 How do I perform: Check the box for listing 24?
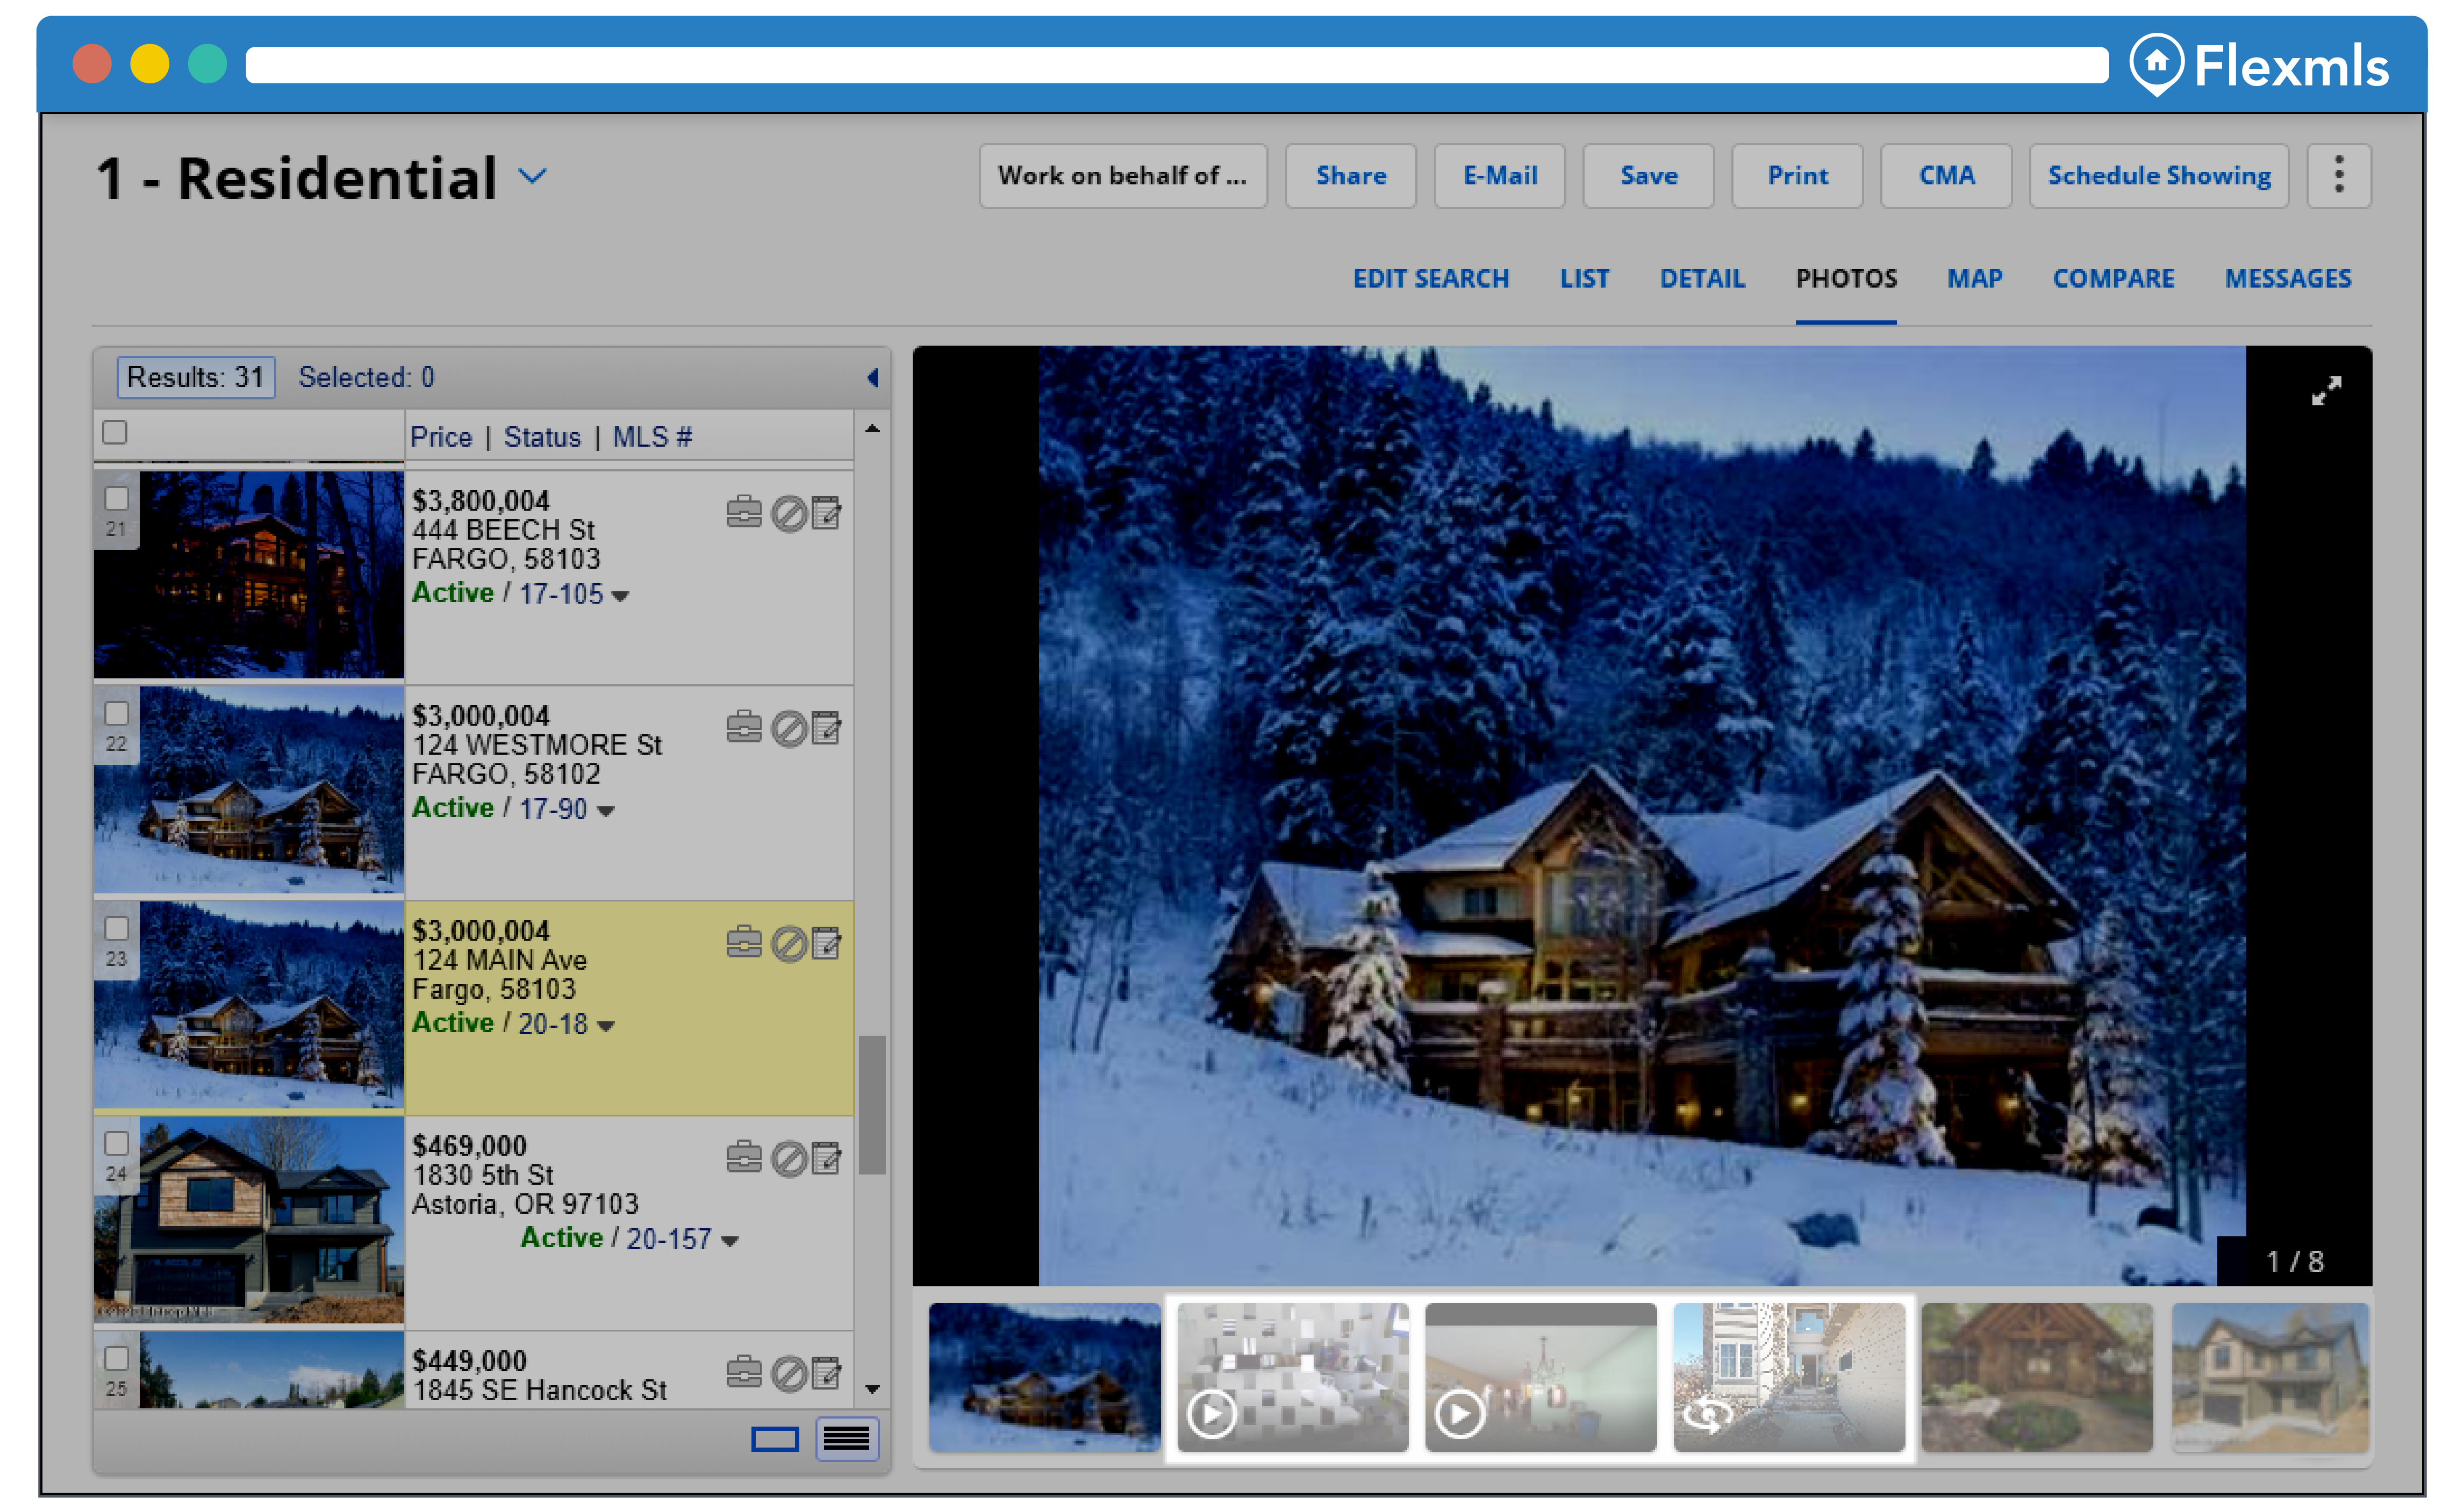[117, 1143]
